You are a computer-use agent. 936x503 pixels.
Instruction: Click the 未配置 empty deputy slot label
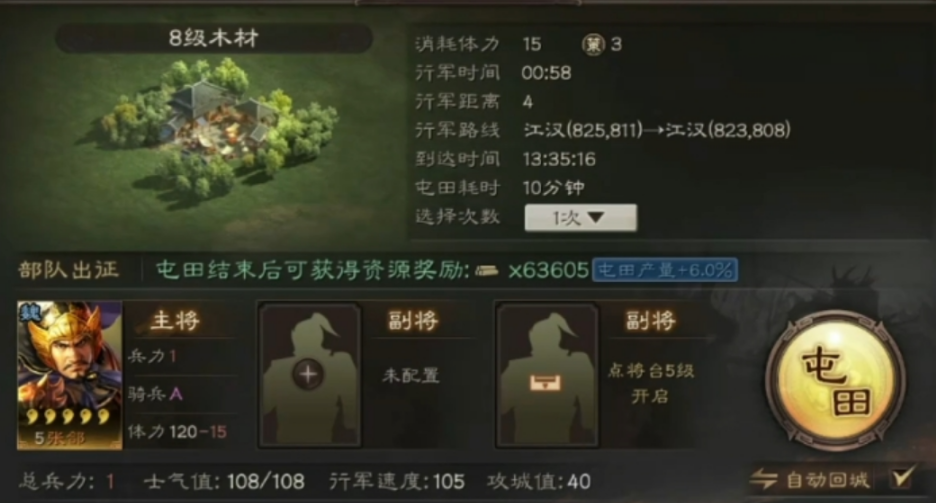click(x=411, y=375)
